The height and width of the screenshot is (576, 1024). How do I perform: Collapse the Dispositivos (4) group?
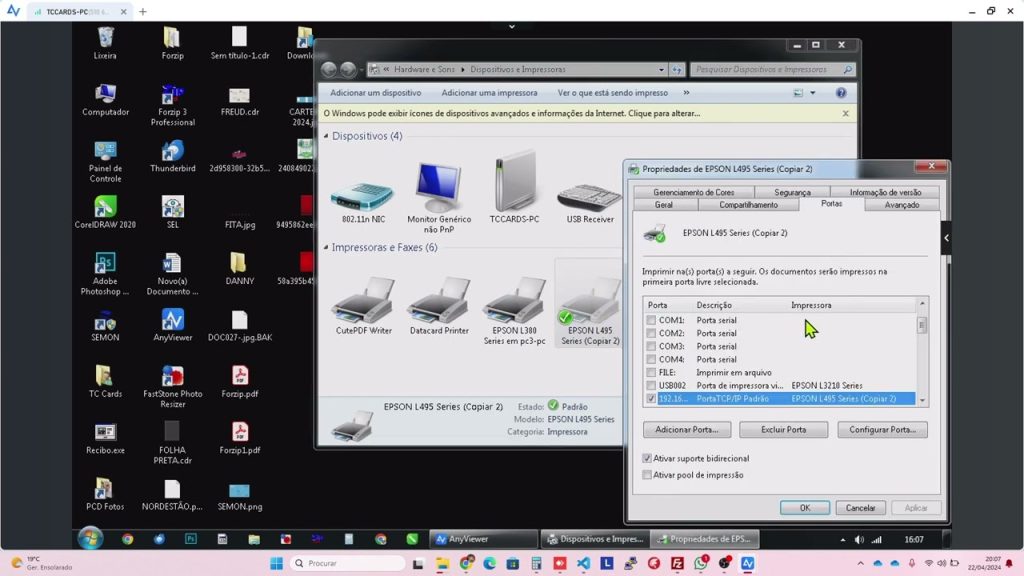[x=326, y=136]
